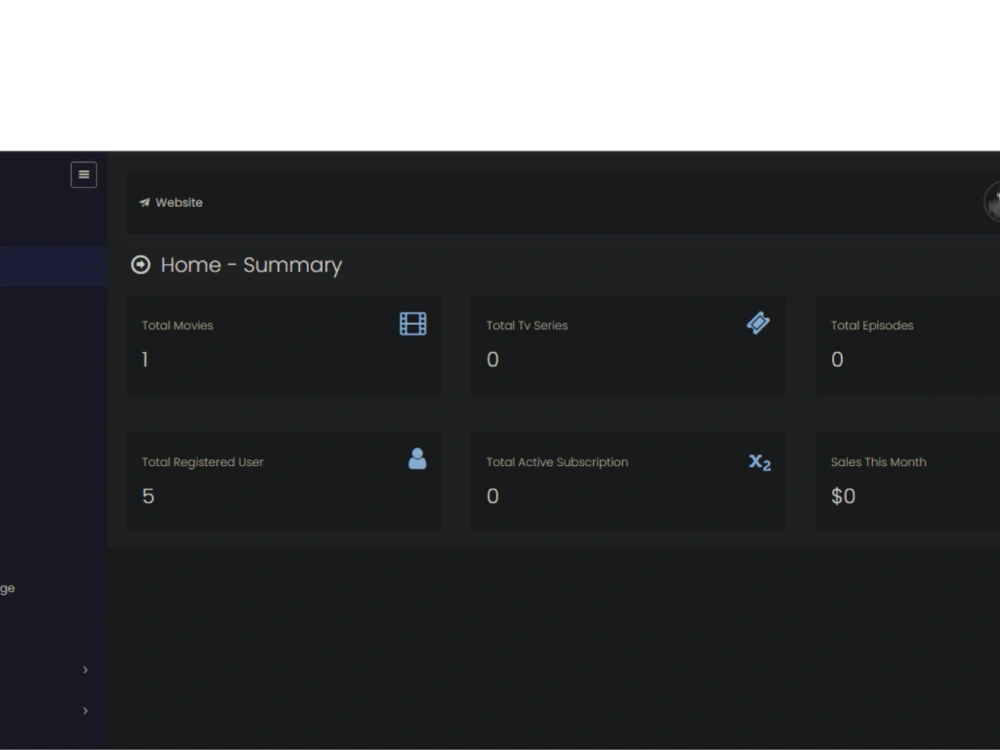Click the arrow circle icon before Home - Summary
Image resolution: width=1000 pixels, height=750 pixels.
click(141, 265)
